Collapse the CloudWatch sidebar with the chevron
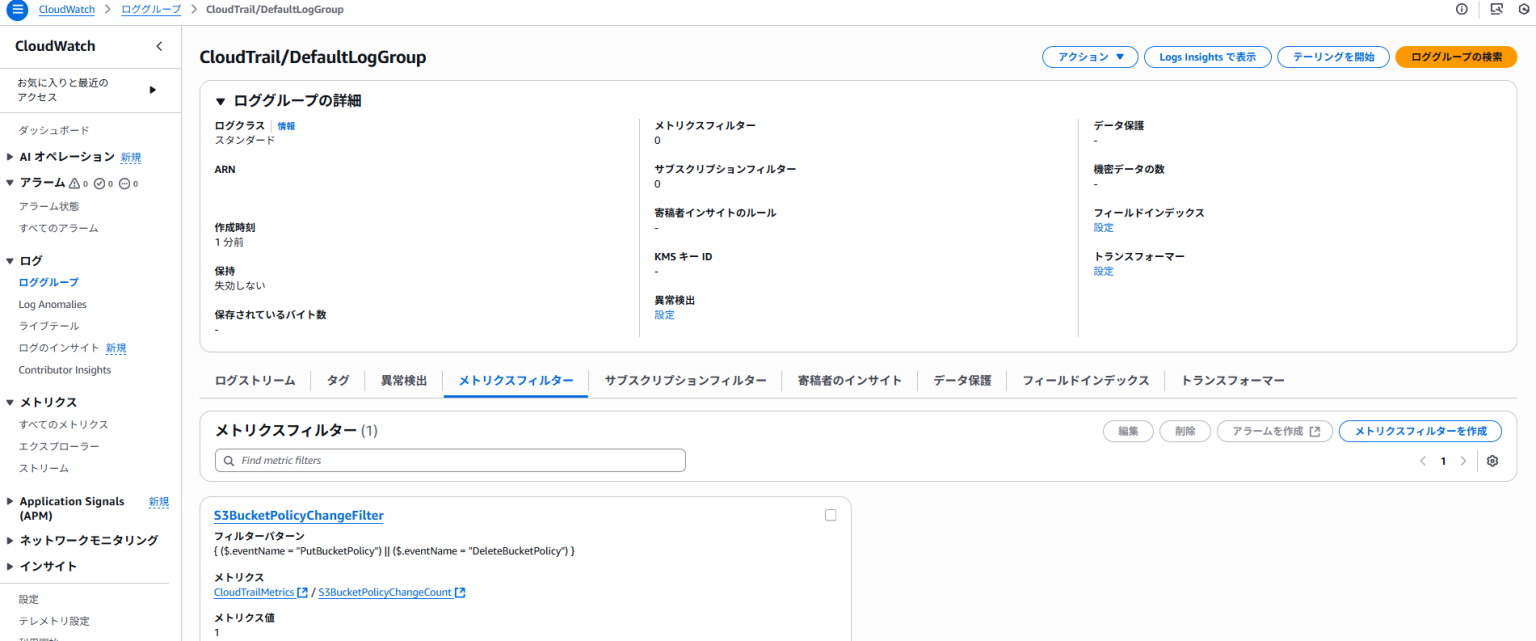 (158, 46)
